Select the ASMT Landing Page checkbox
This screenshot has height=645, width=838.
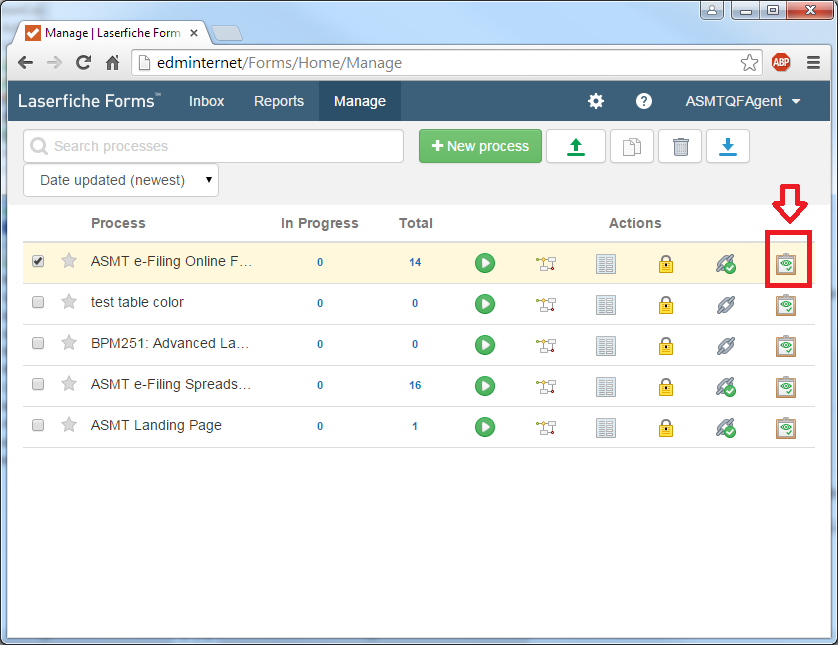coord(38,425)
